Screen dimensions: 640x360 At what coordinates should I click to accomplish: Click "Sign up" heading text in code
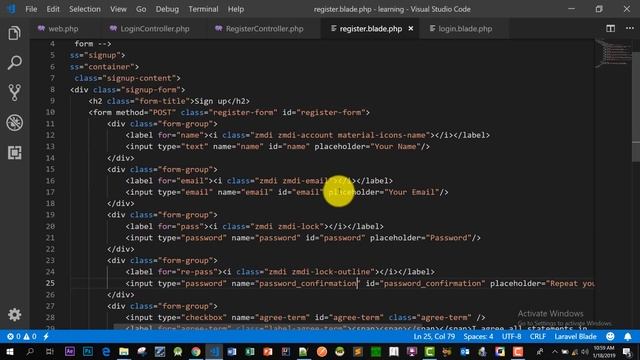point(211,101)
